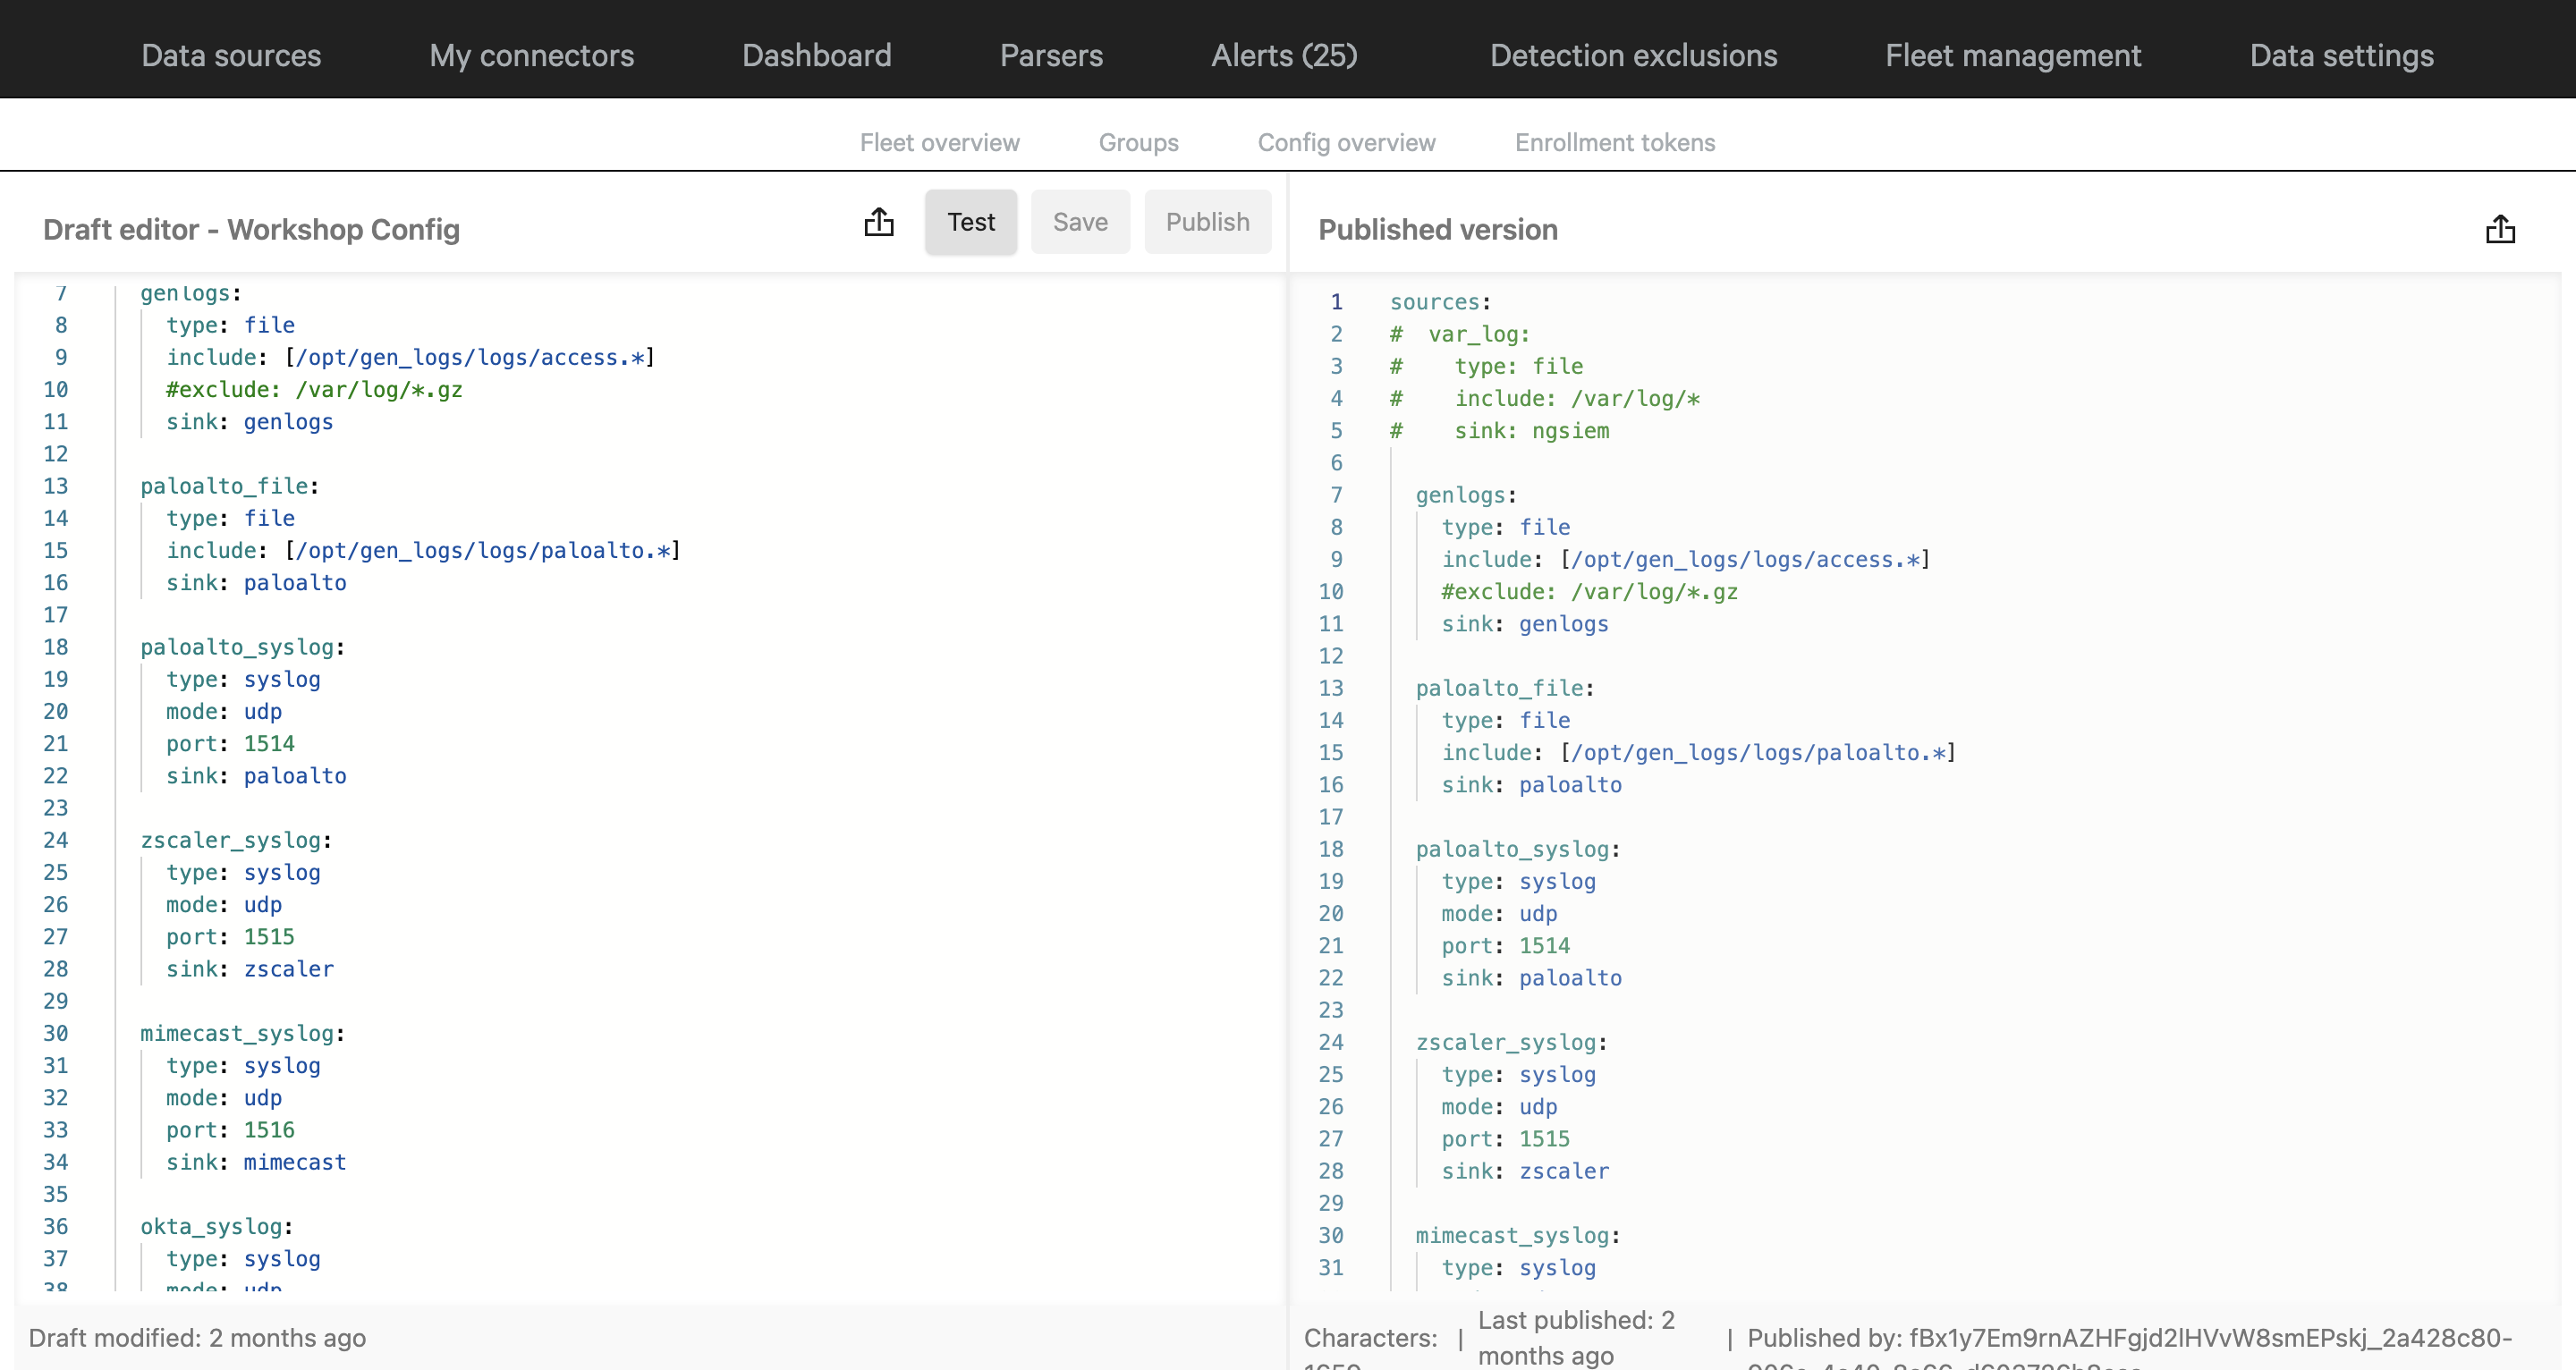Screen dimensions: 2576x1370
Task: Click 'sink: mimecast' in draft editor
Action: [x=256, y=1161]
